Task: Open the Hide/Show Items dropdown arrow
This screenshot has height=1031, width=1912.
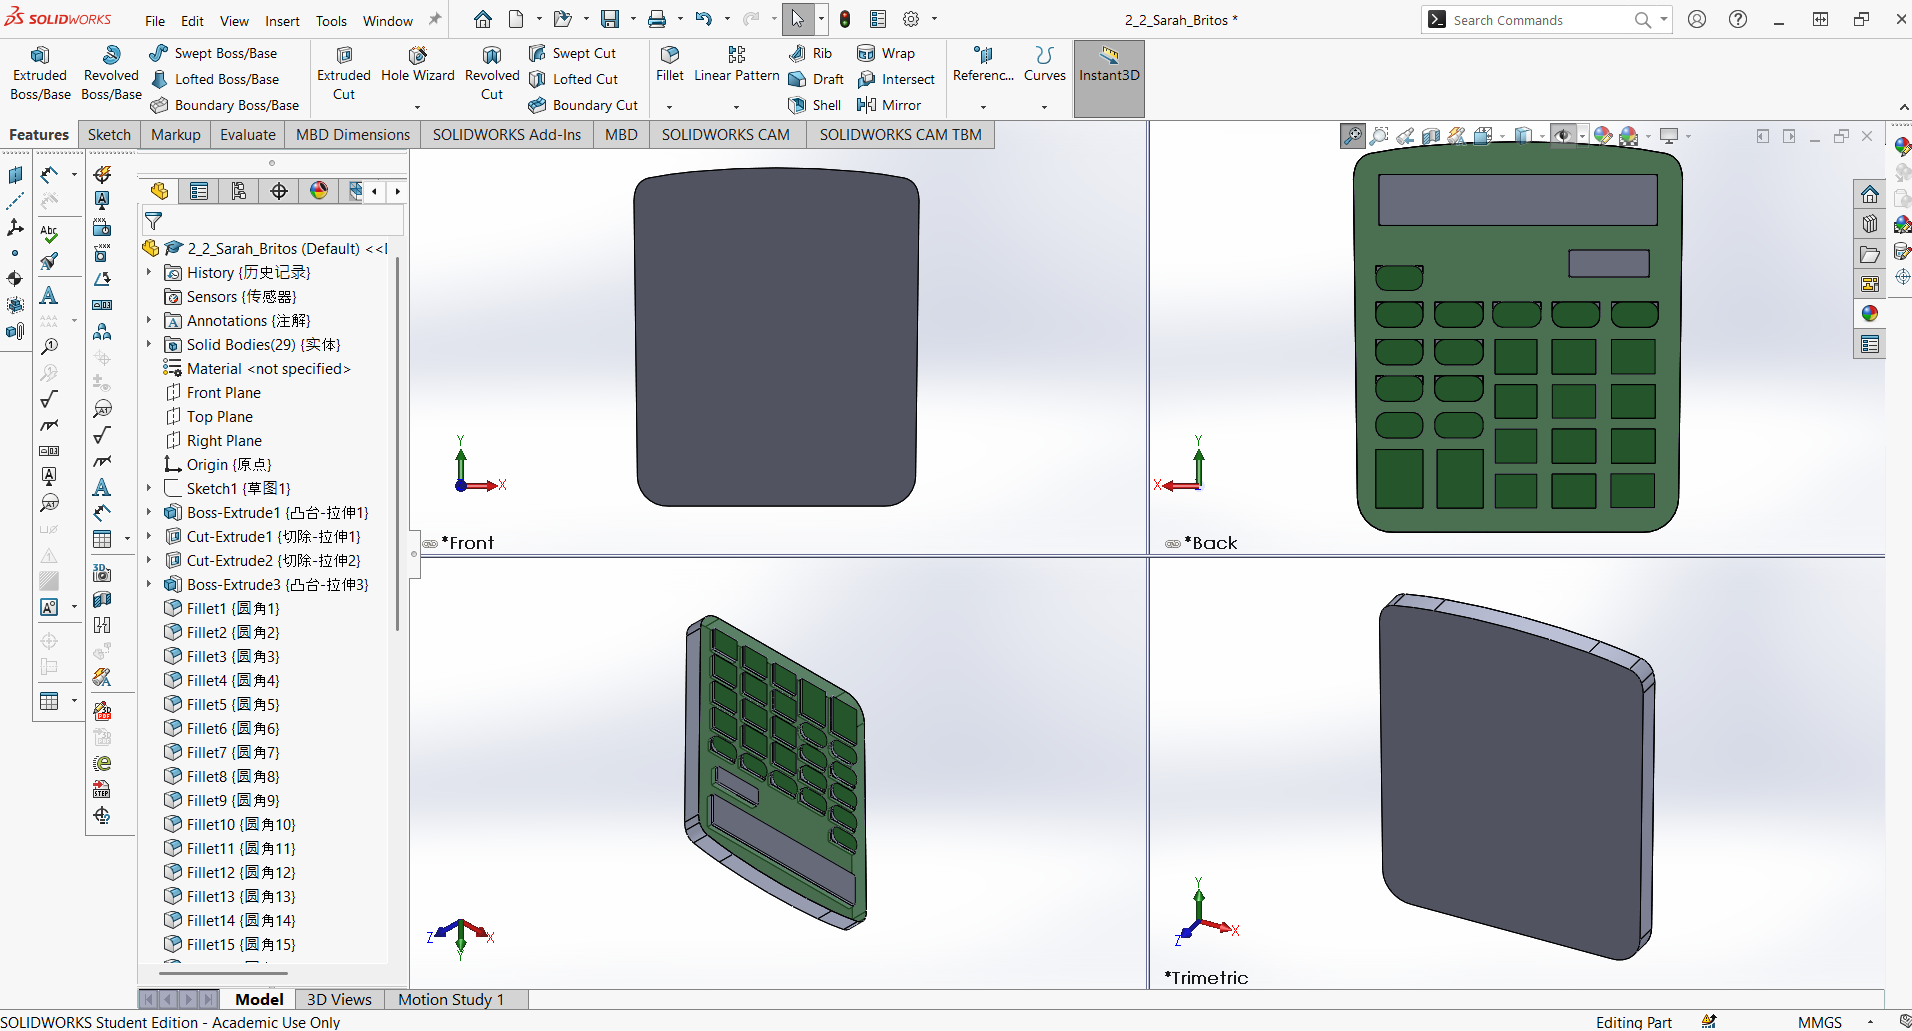Action: pos(1582,136)
